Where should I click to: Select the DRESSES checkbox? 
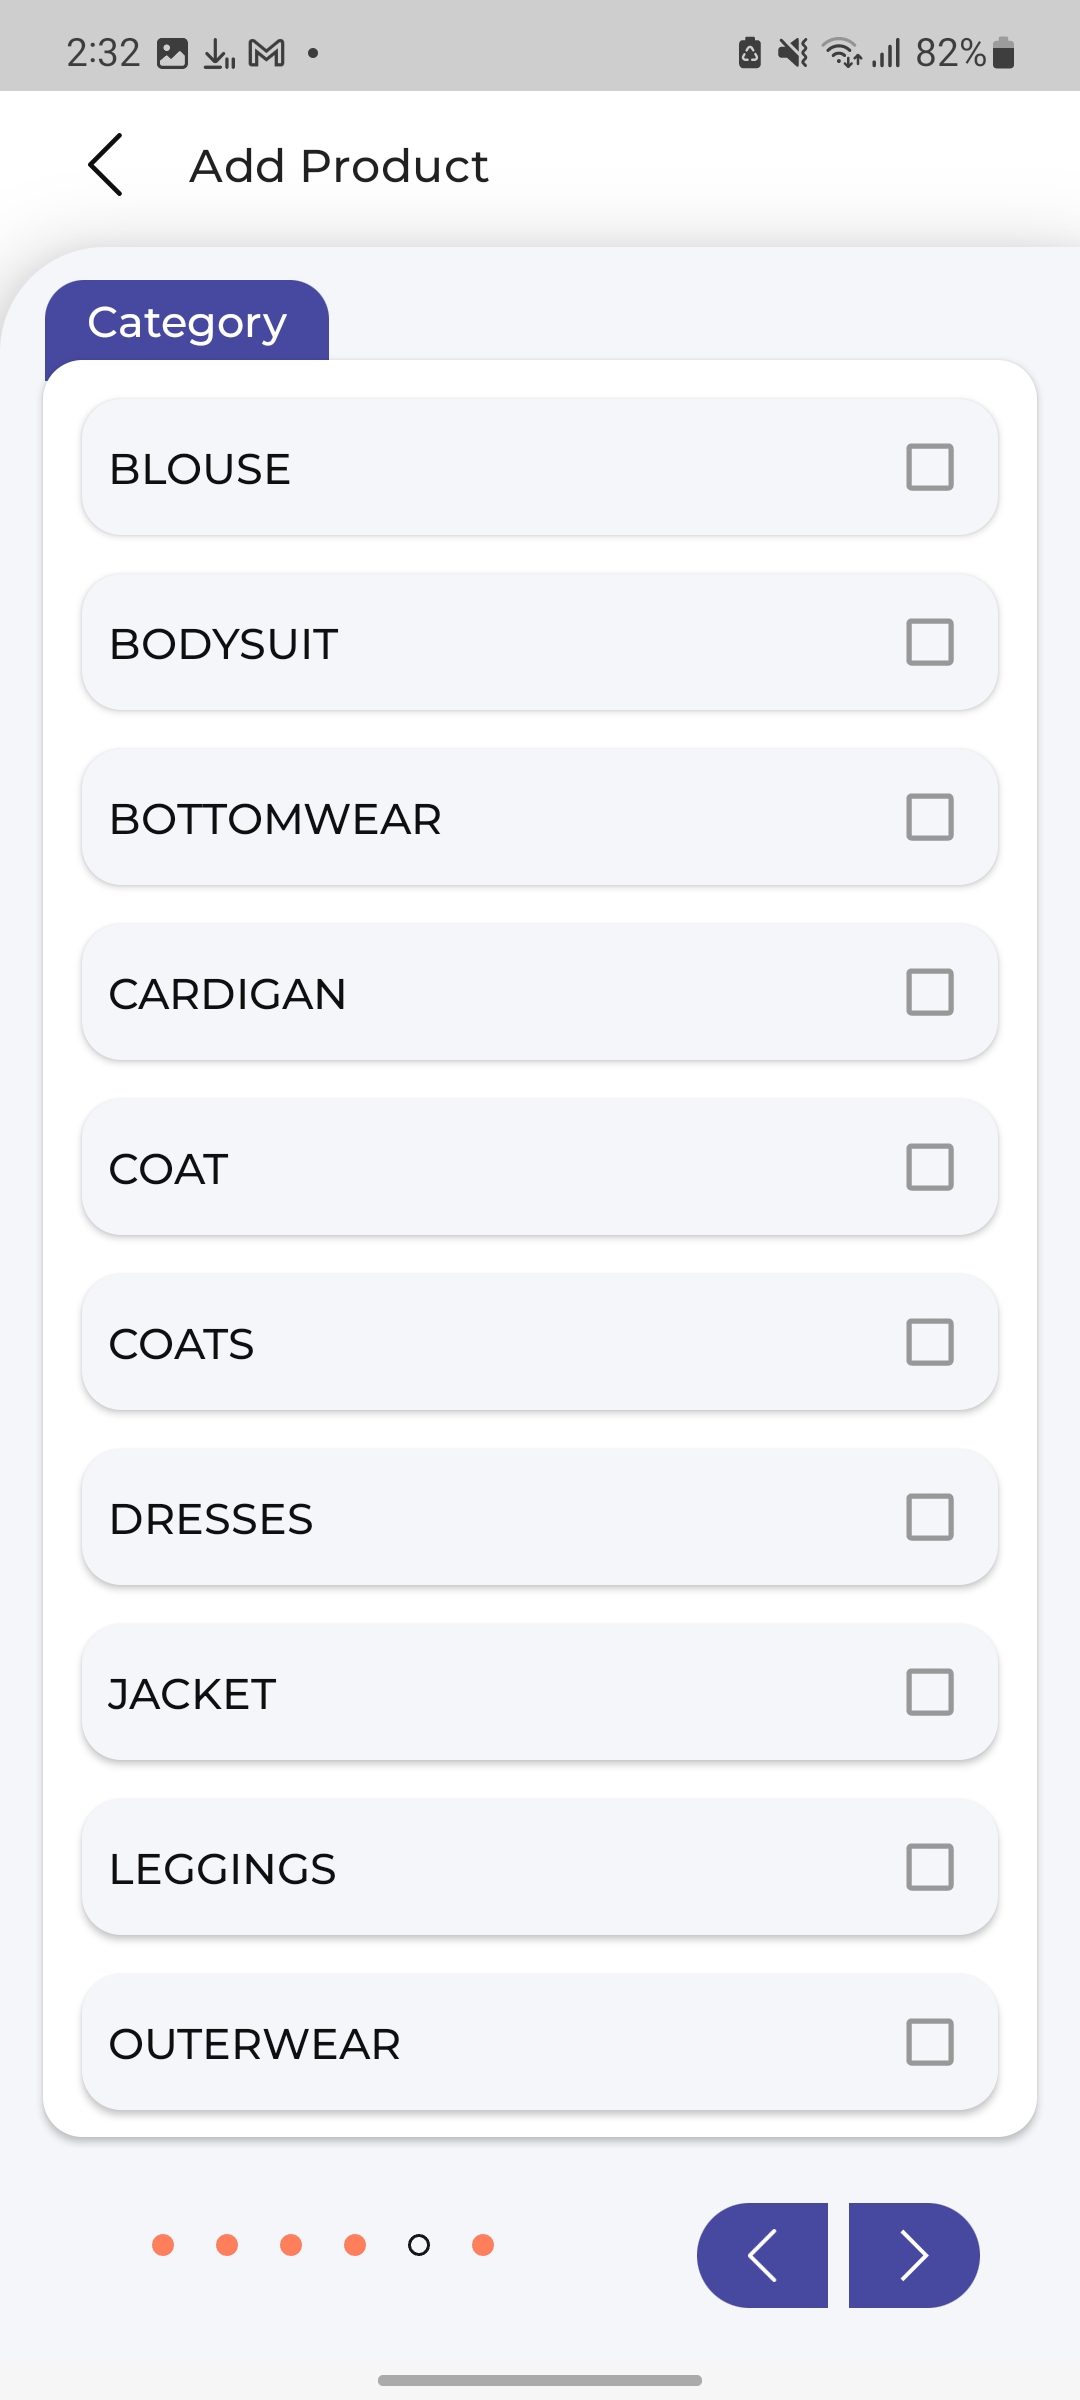tap(929, 1517)
